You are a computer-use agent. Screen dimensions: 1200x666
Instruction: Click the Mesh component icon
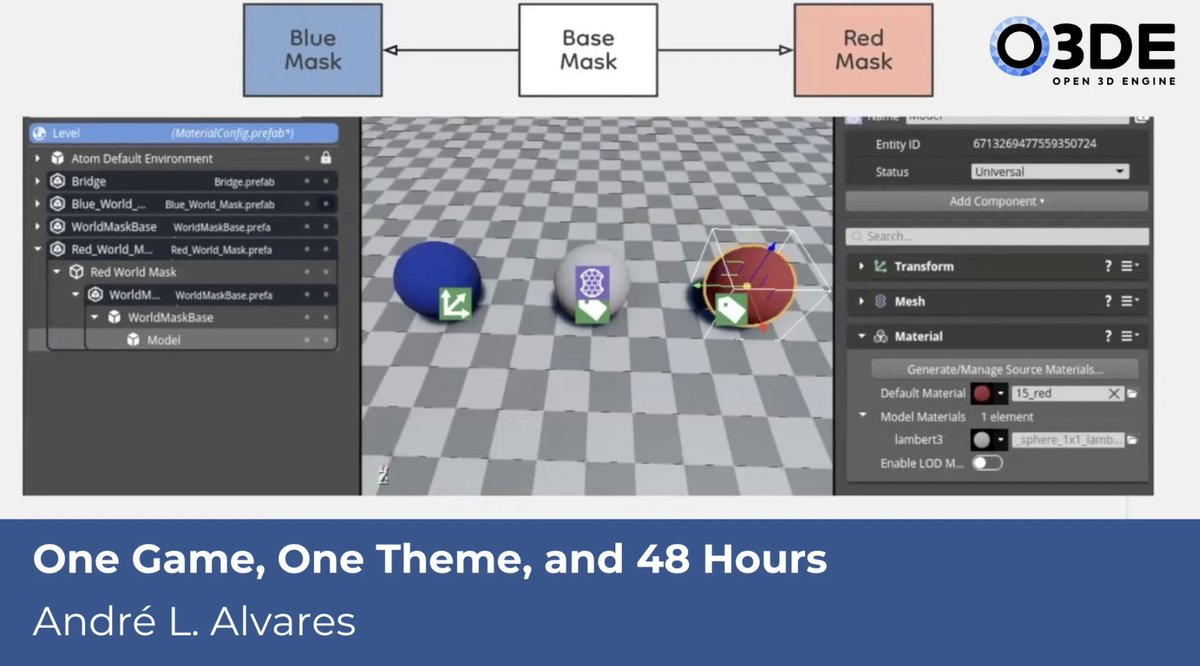pos(882,301)
